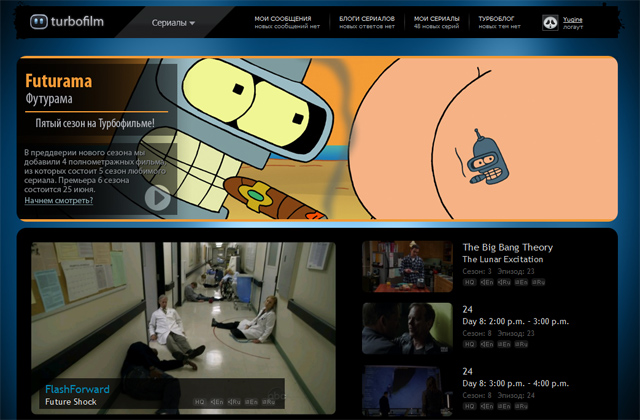This screenshot has width=640, height=420.
Task: Open МОИ СЕРИАЛЫ in top navigation
Action: coord(436,18)
